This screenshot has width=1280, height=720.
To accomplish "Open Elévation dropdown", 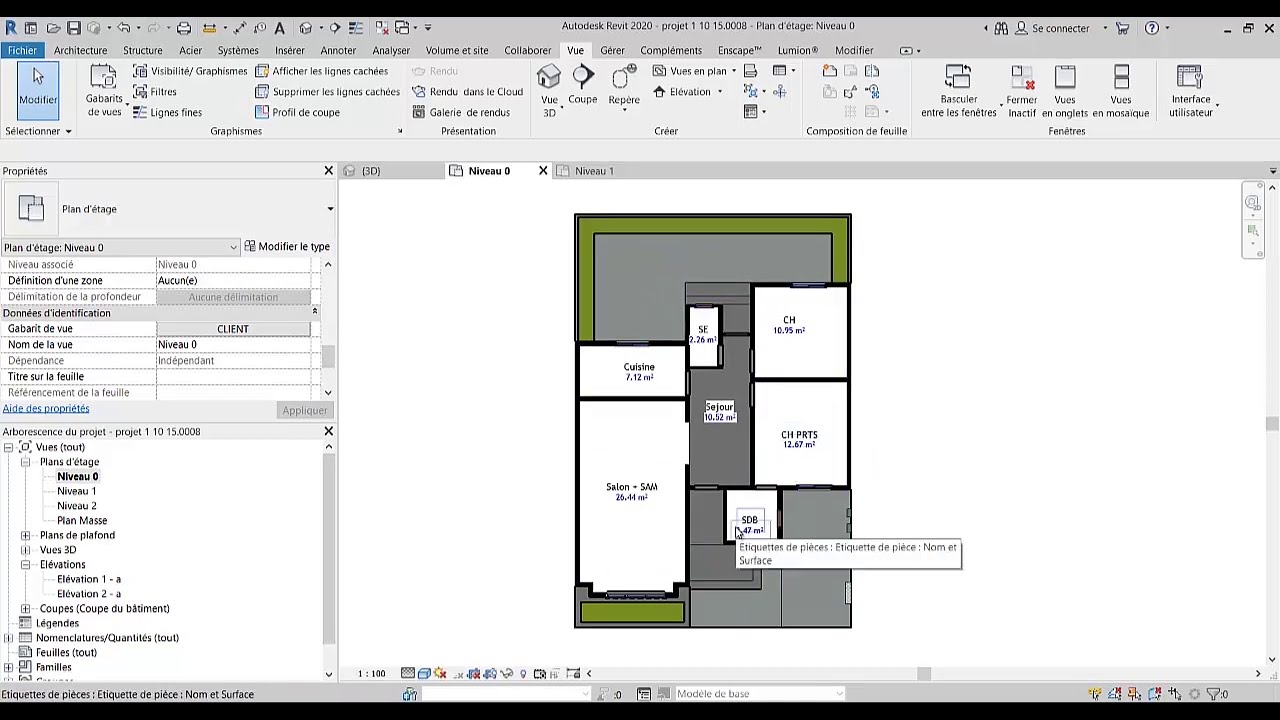I will click(688, 92).
